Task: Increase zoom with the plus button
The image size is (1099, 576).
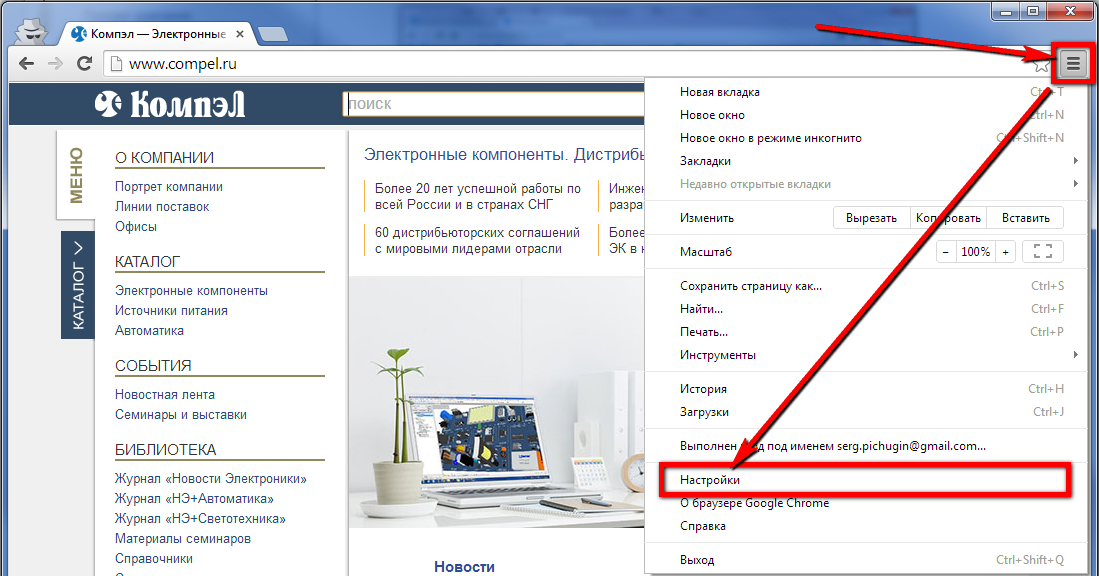Action: pyautogui.click(x=1005, y=252)
